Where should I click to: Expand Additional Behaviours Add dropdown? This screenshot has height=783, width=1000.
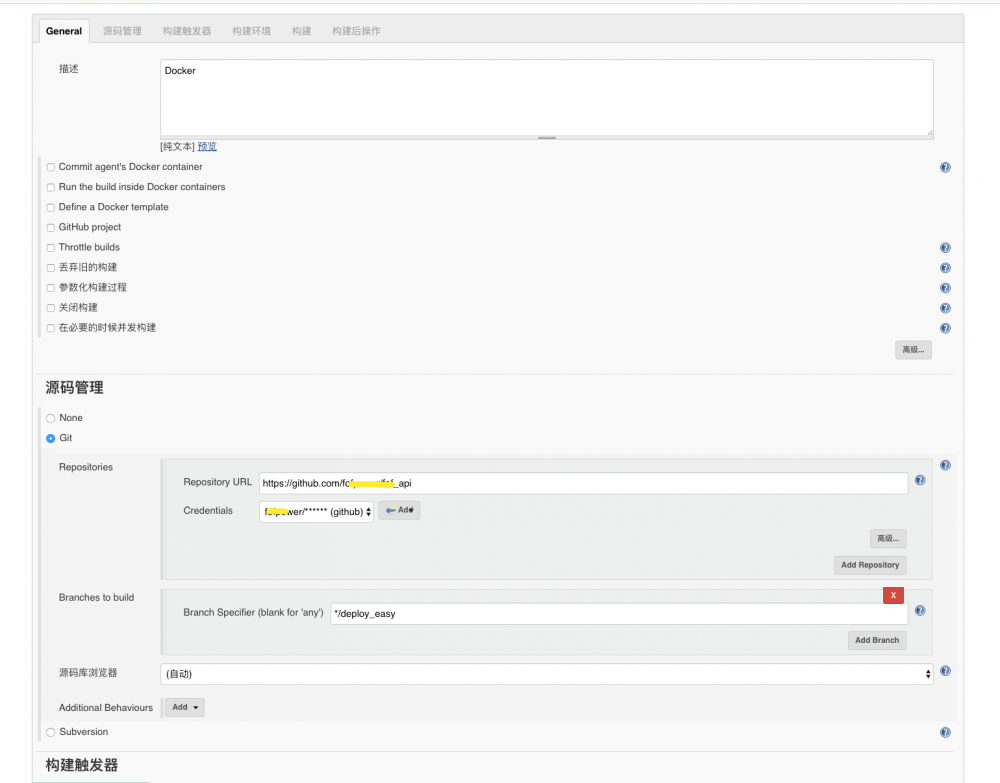click(184, 707)
